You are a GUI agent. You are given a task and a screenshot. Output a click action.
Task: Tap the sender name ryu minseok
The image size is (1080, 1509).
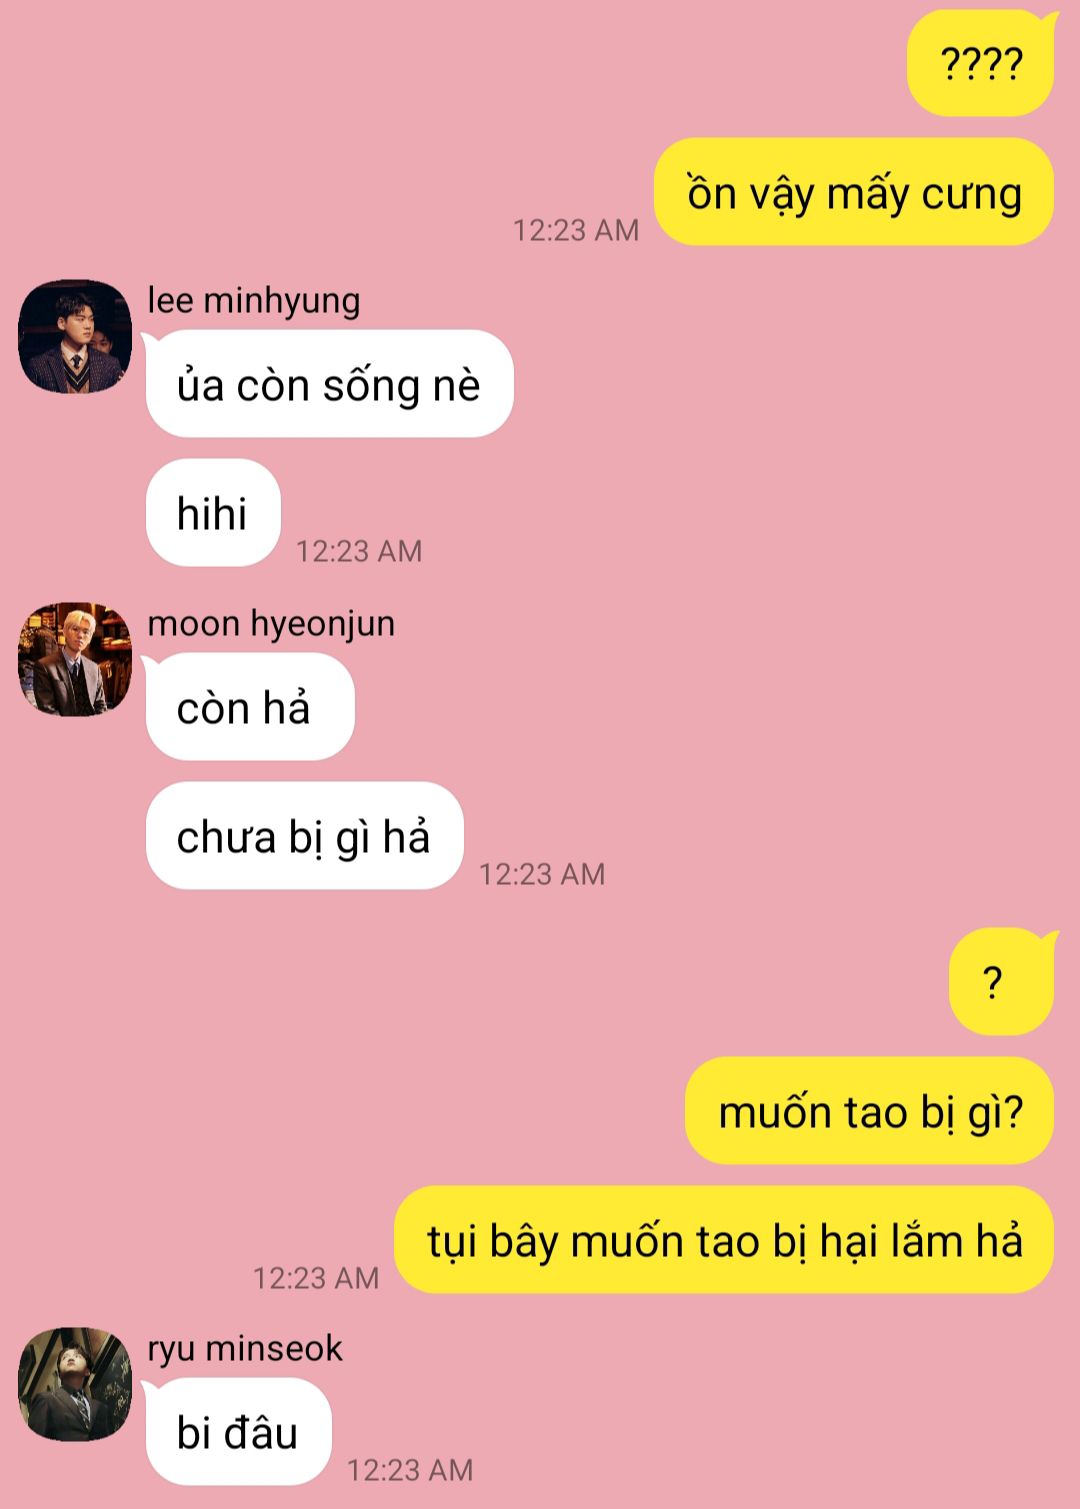[x=245, y=1349]
